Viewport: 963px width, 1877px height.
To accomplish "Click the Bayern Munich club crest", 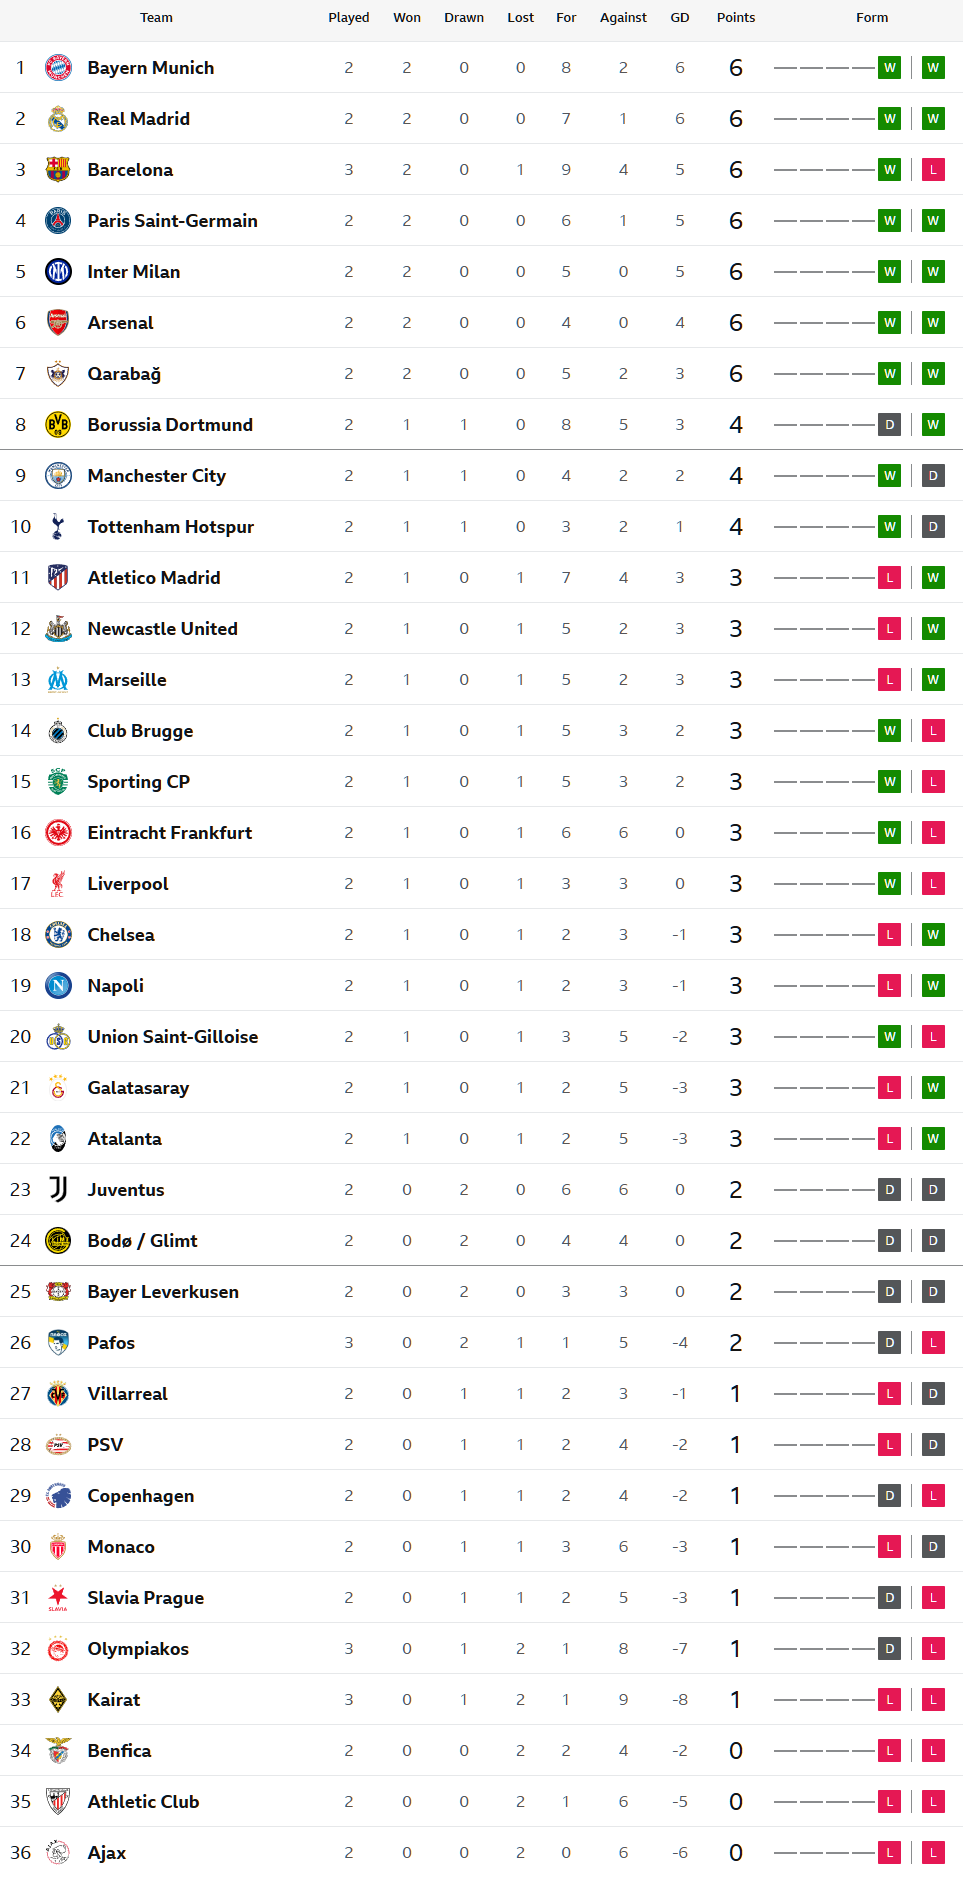I will [58, 68].
